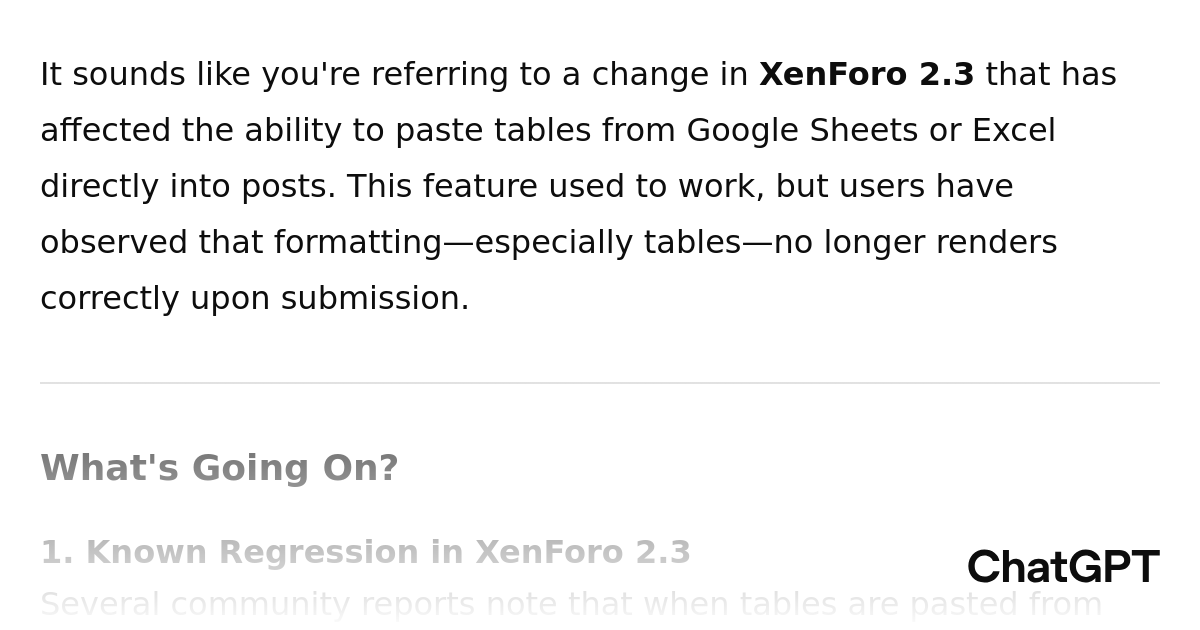Click the words correctly upon submission
Image resolution: width=1200 pixels, height=630 pixels.
pos(255,299)
